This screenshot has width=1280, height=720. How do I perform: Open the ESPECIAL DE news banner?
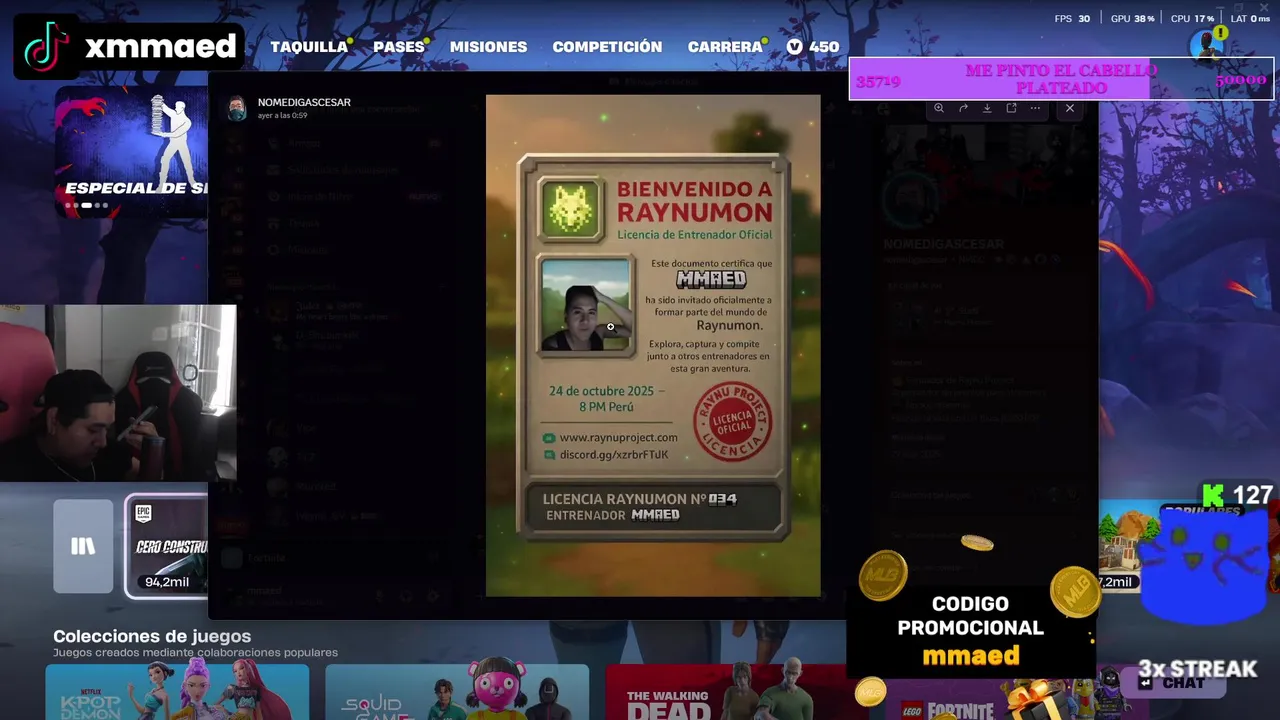click(x=132, y=150)
